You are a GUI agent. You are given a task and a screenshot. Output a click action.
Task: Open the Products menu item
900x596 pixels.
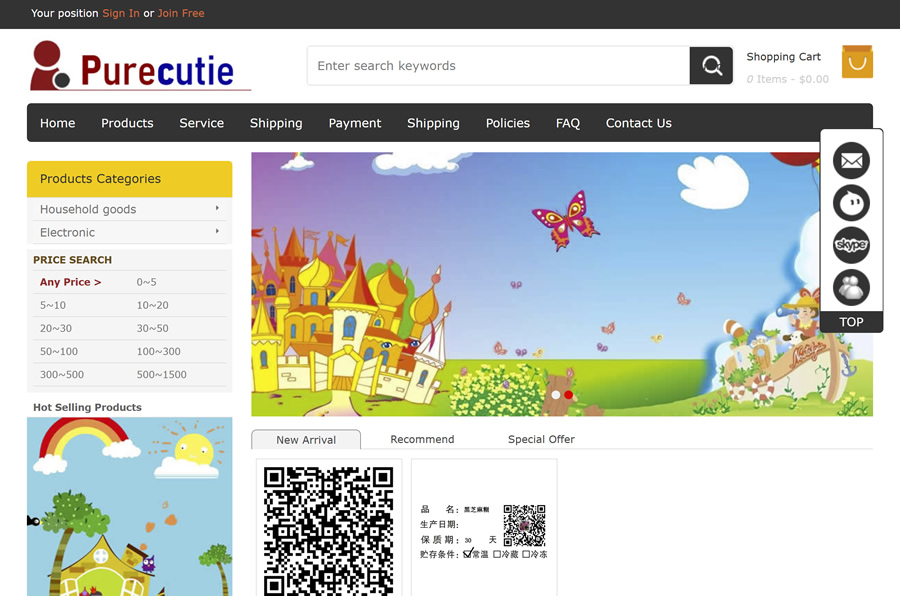(127, 123)
